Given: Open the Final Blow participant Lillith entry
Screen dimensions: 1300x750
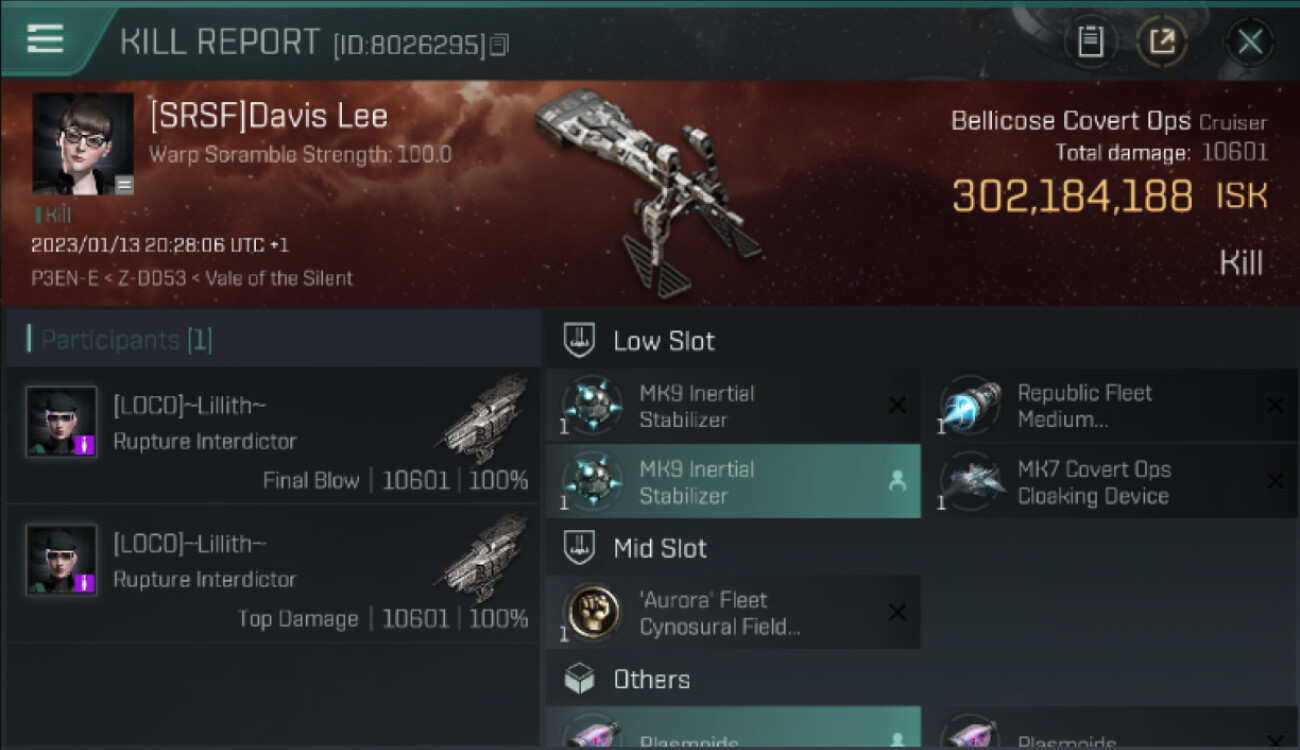Looking at the screenshot, I should [x=272, y=435].
